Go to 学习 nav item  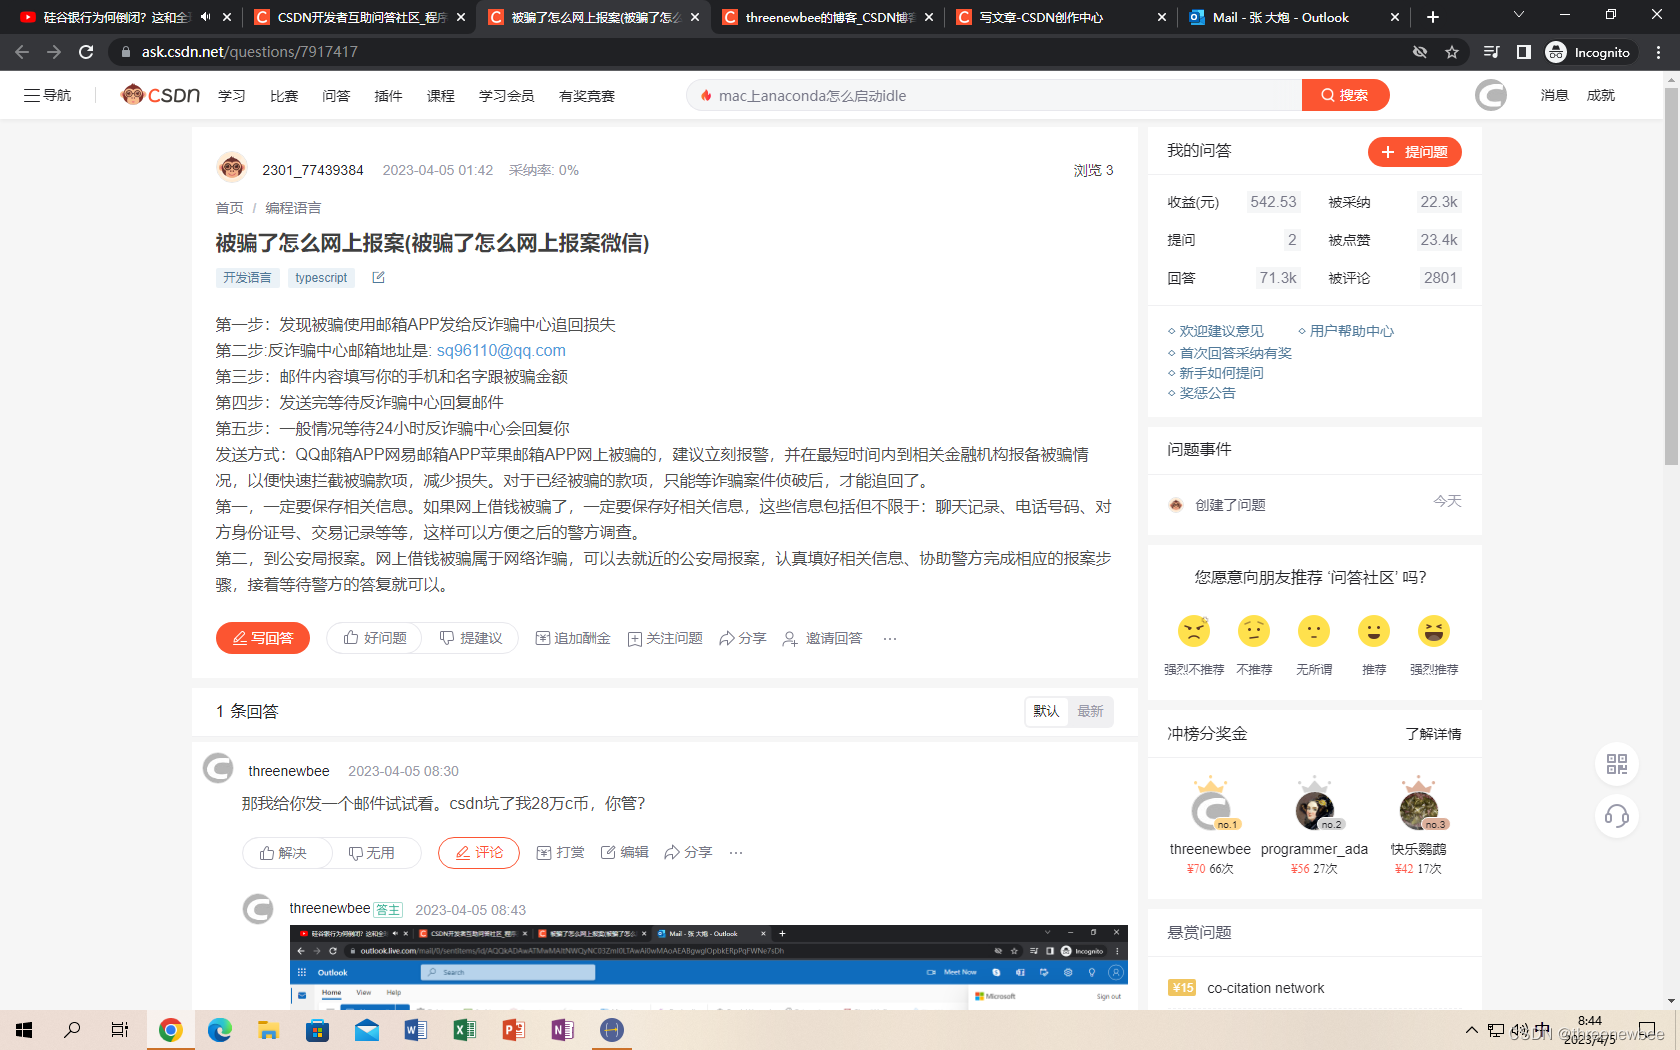(x=232, y=96)
